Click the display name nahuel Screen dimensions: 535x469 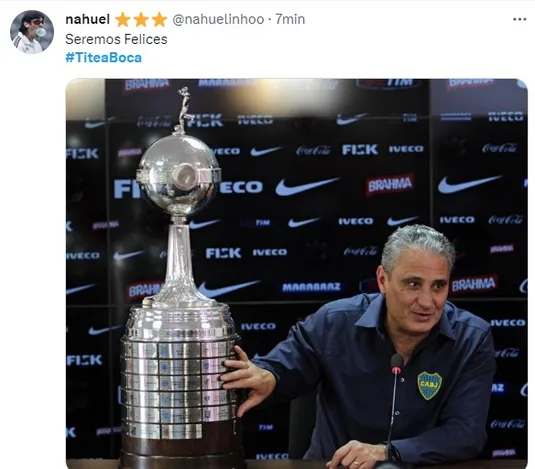tap(87, 19)
